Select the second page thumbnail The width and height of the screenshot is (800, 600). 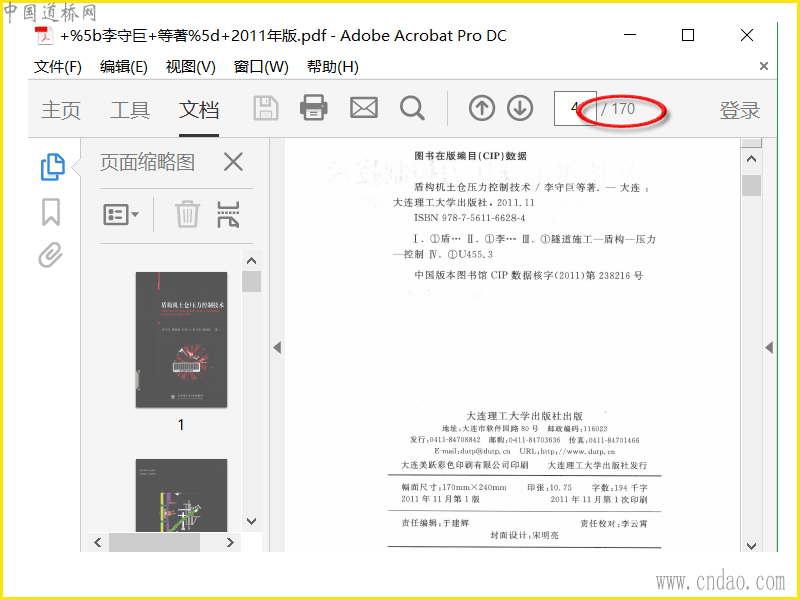click(181, 495)
